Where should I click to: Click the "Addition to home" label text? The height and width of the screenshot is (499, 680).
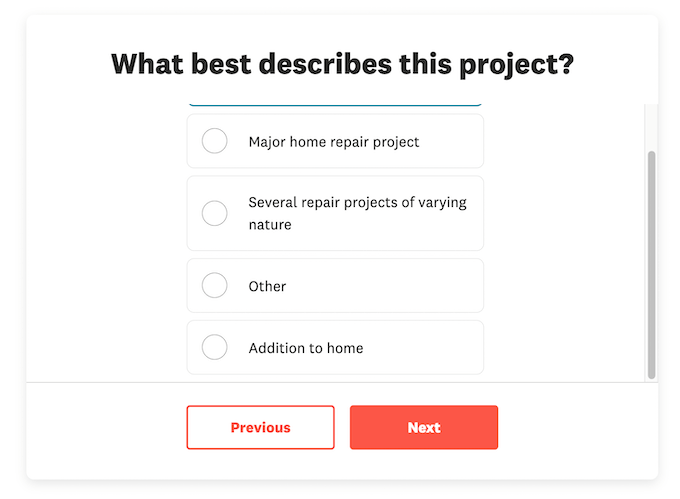[x=306, y=348]
